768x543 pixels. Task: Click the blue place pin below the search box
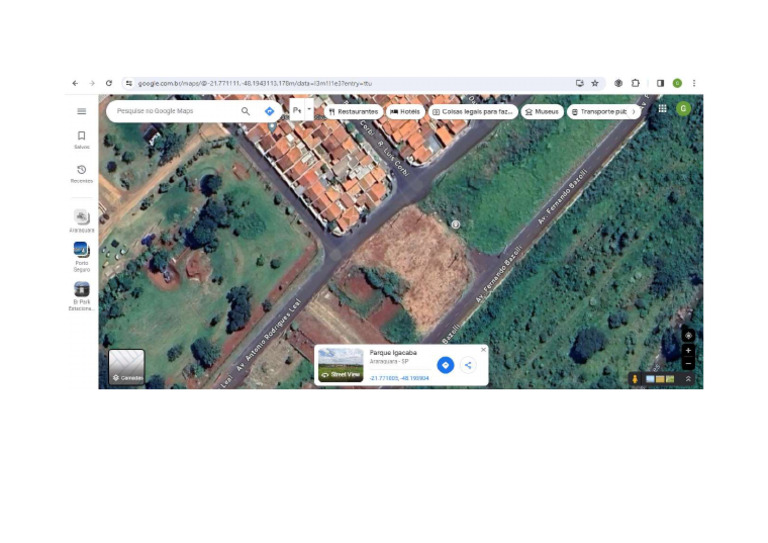pyautogui.click(x=272, y=126)
